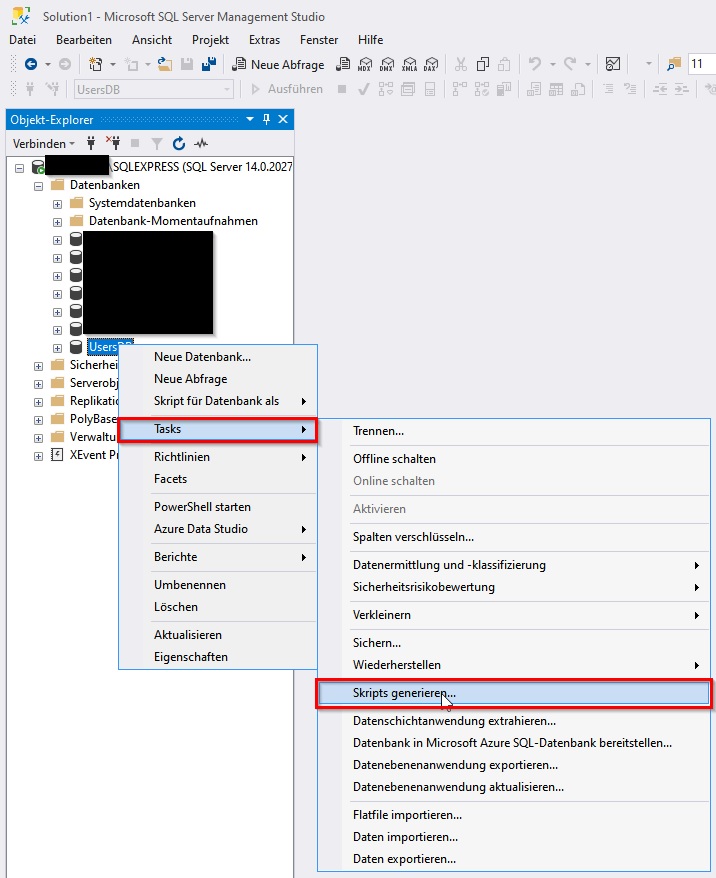This screenshot has width=716, height=878.
Task: Expand the Sicherheit folder node
Action: tap(38, 366)
